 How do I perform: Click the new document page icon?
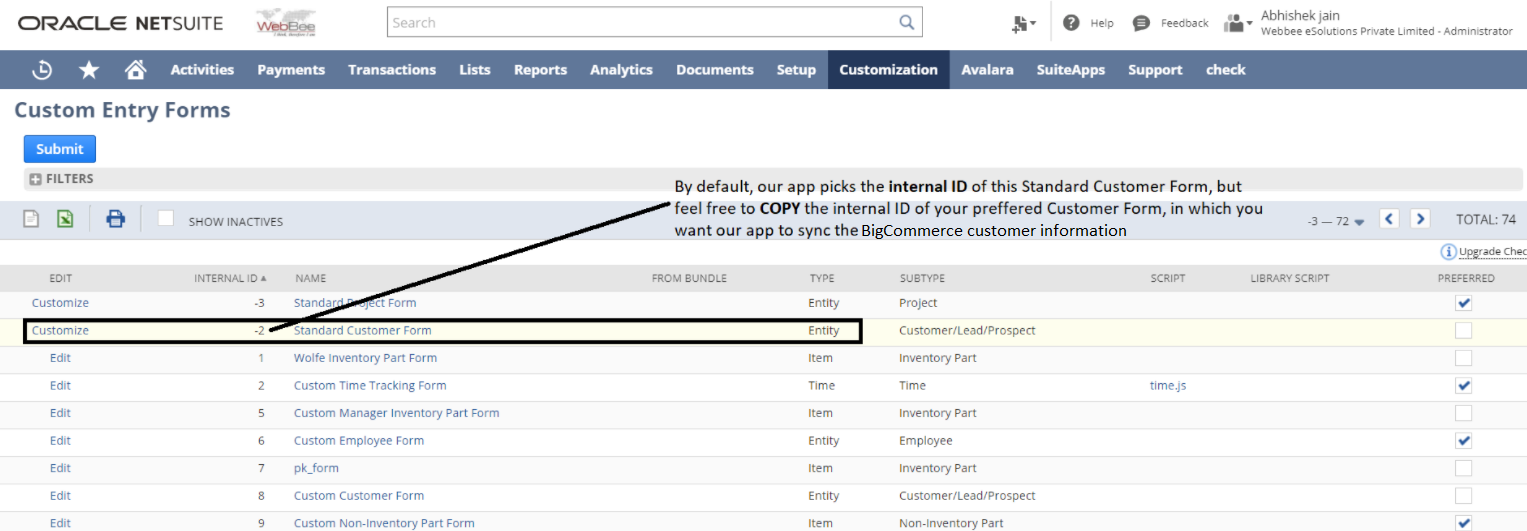[x=31, y=219]
